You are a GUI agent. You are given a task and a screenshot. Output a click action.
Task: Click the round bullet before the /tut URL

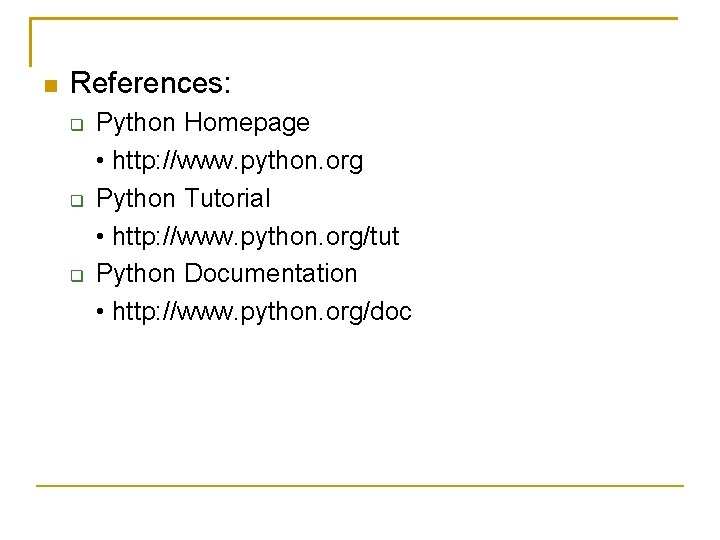click(102, 237)
